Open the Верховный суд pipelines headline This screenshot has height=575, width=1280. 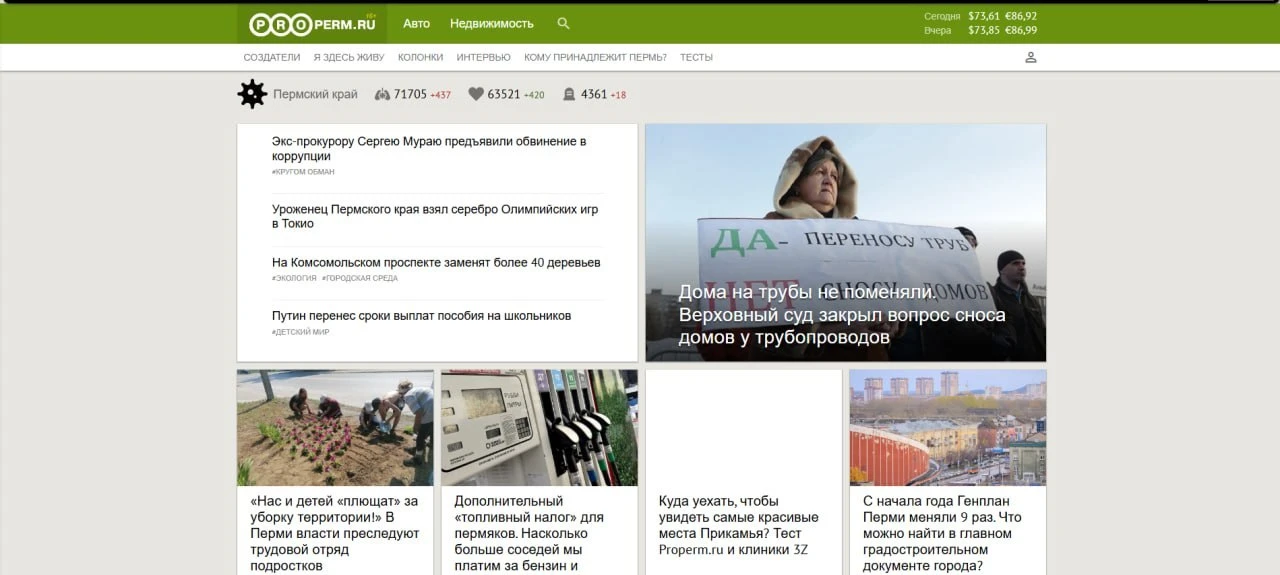(x=842, y=315)
